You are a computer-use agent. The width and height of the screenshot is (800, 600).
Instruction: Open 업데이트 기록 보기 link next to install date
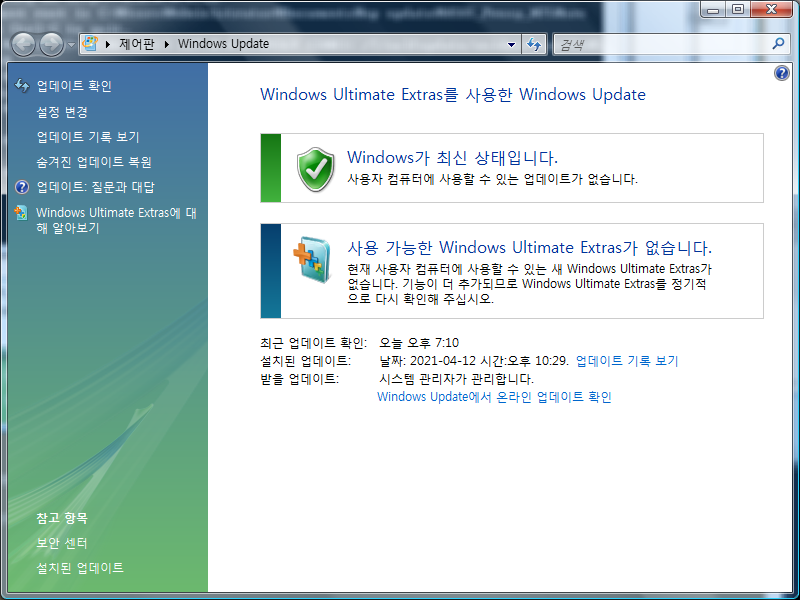(x=627, y=361)
